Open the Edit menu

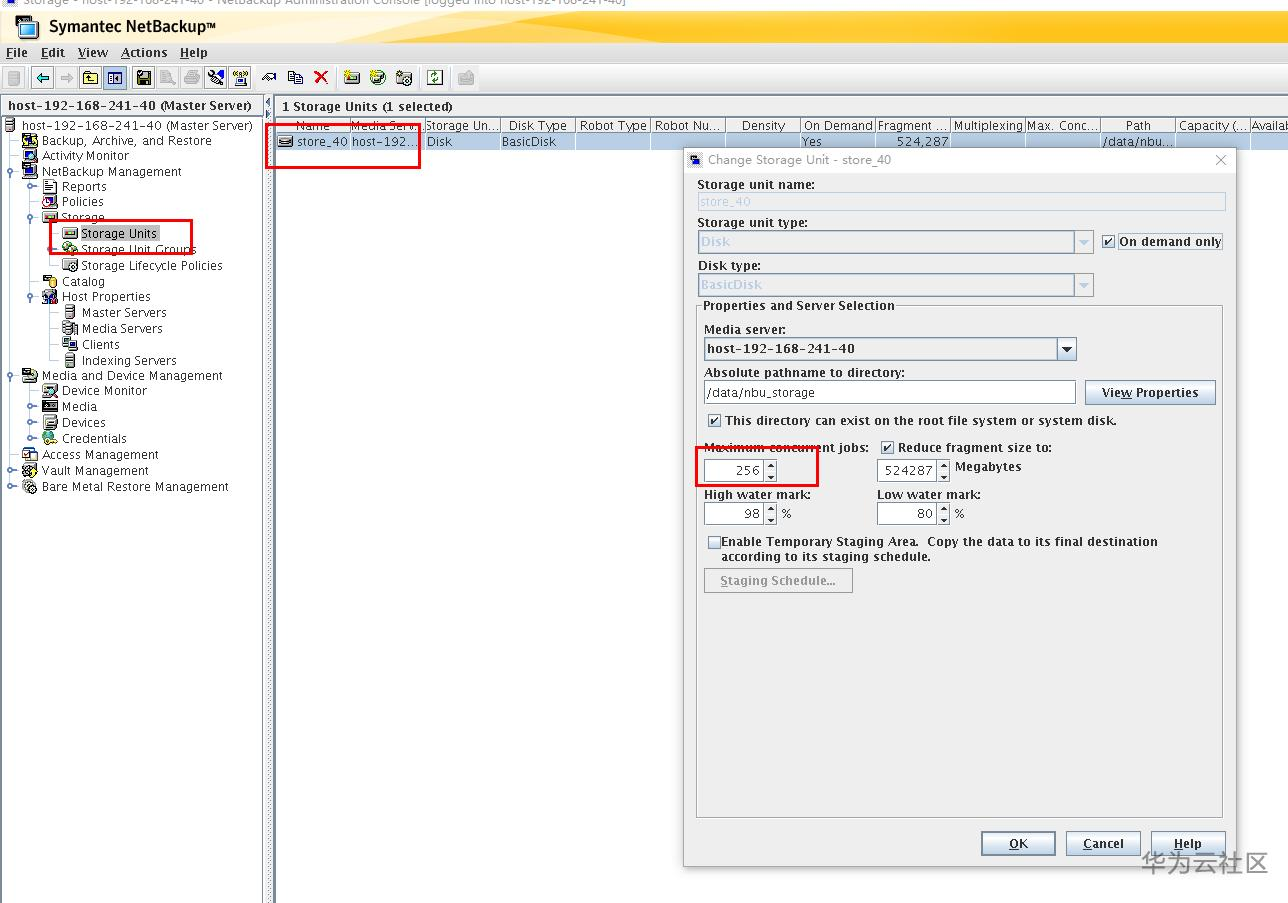[53, 53]
